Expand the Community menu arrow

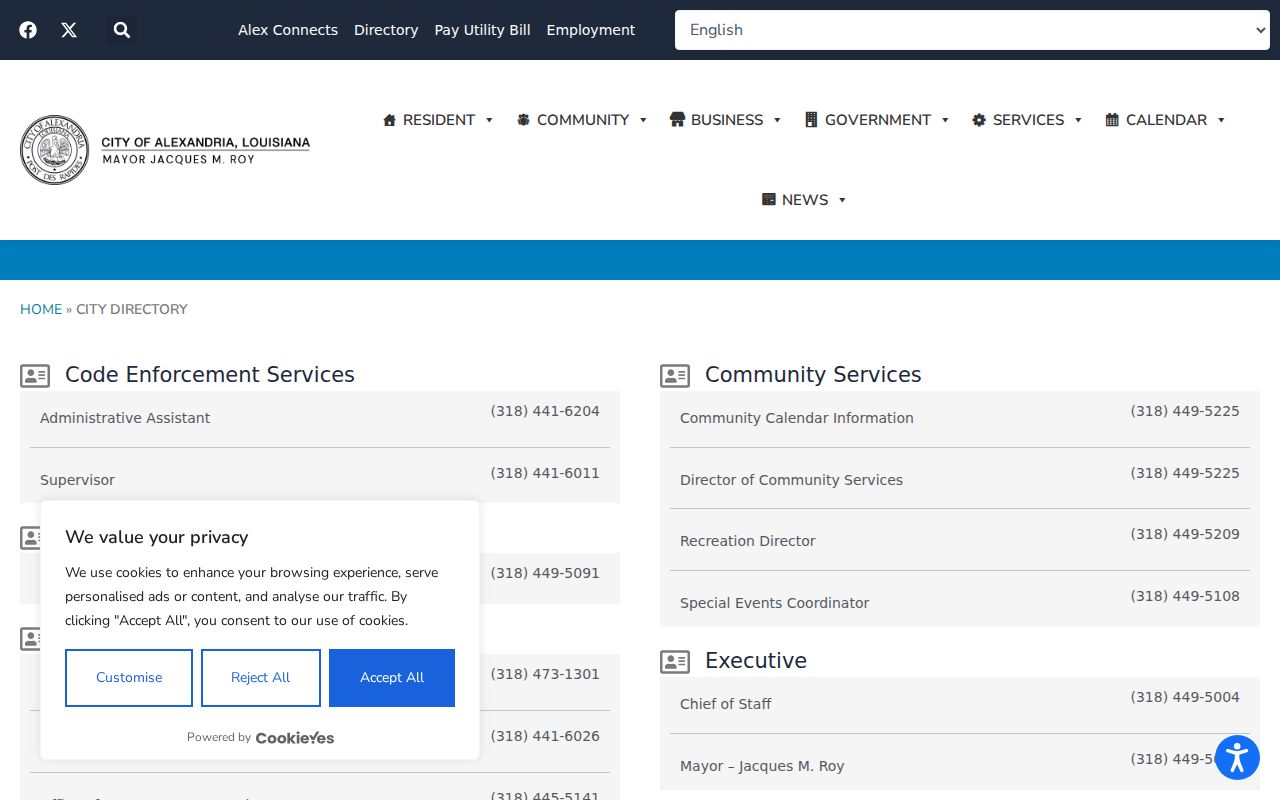pos(643,120)
